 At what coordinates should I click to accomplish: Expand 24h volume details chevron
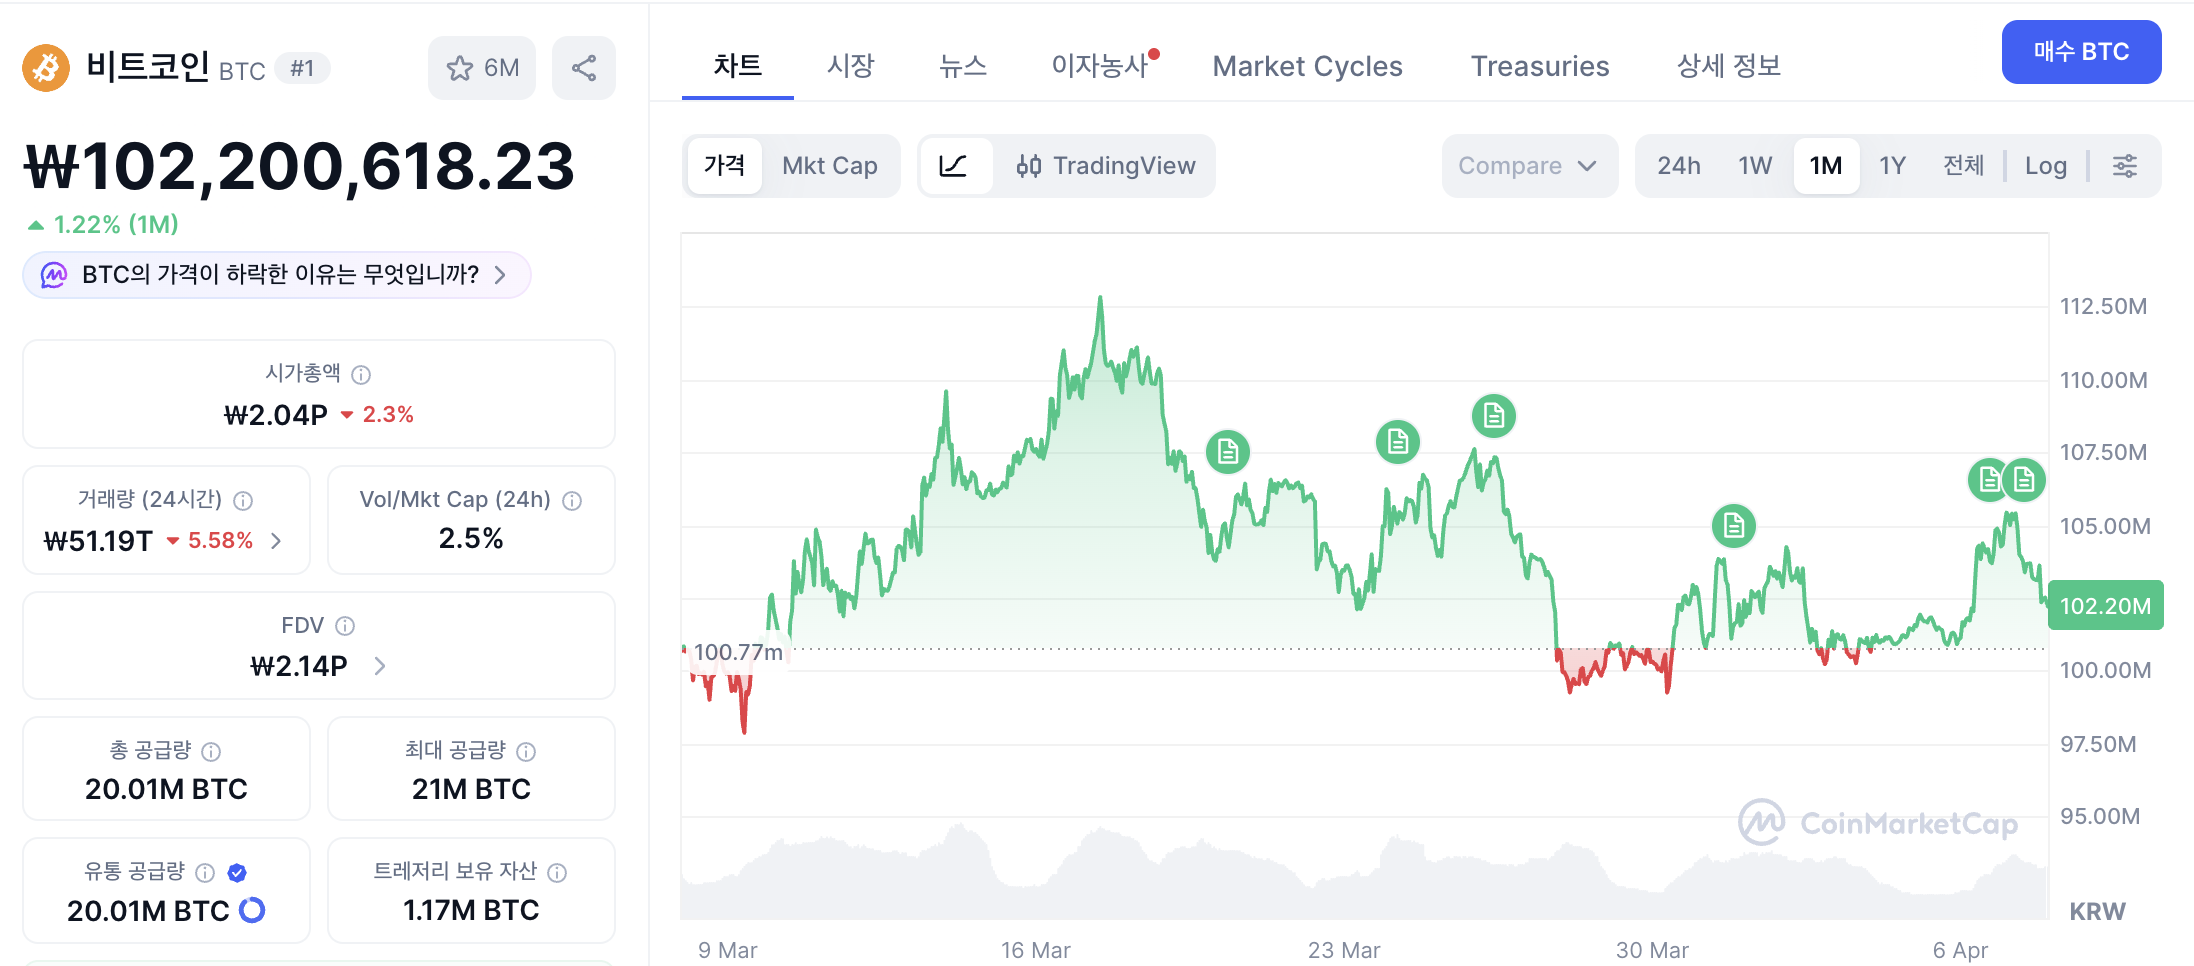(x=277, y=541)
